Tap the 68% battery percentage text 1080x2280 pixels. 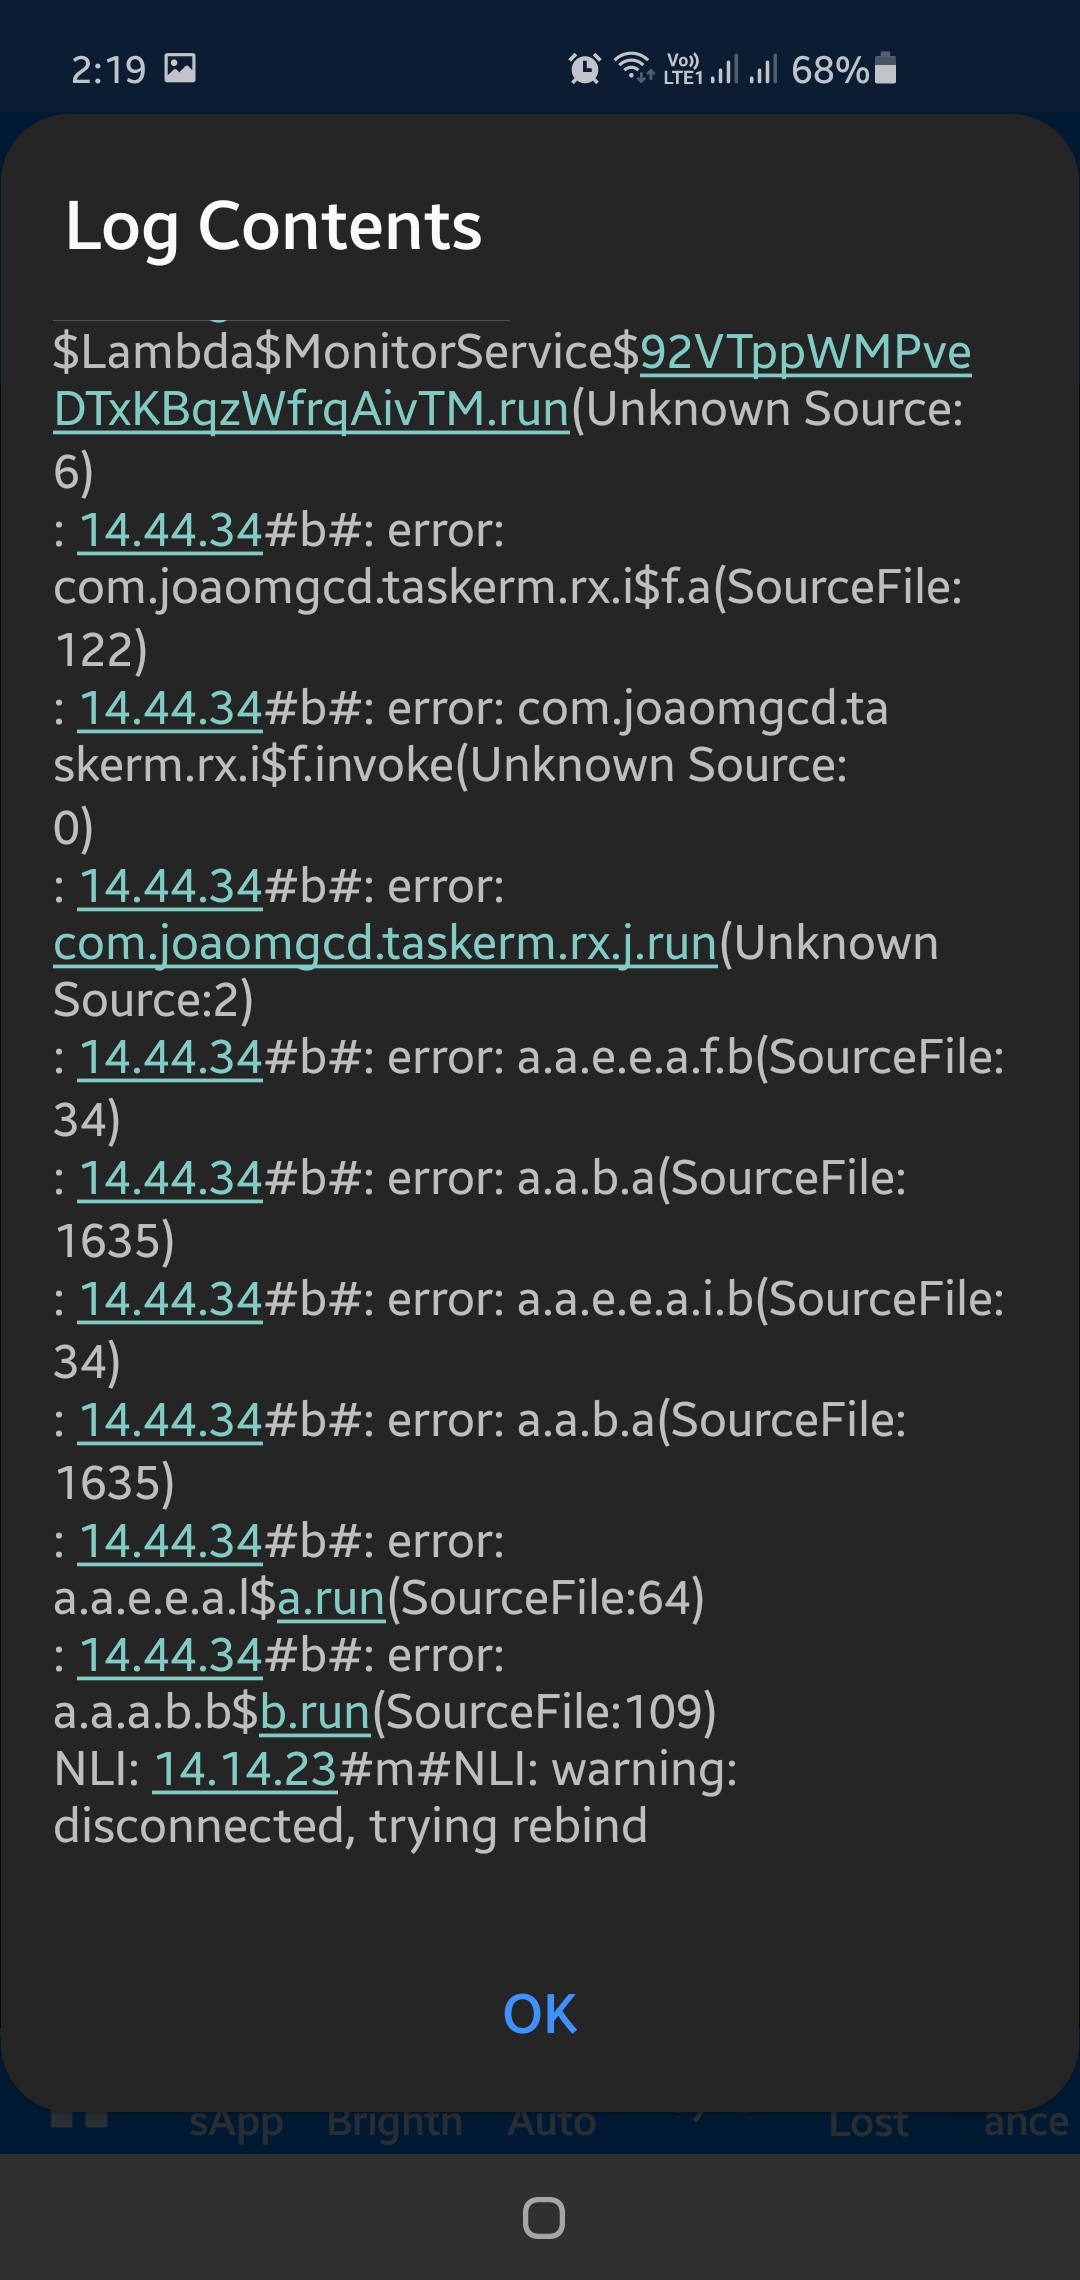pyautogui.click(x=829, y=70)
